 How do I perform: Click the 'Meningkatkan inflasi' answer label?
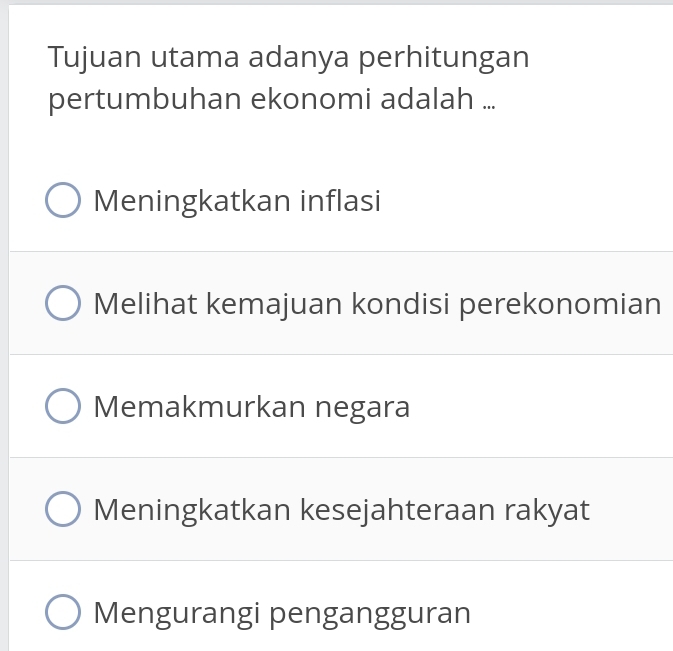[237, 201]
